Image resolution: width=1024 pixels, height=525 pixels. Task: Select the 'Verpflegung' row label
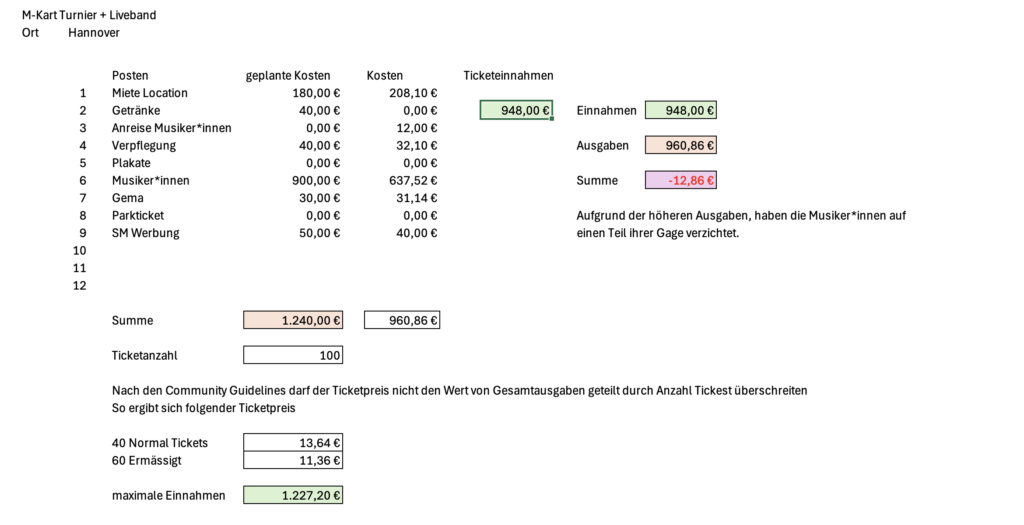(144, 146)
